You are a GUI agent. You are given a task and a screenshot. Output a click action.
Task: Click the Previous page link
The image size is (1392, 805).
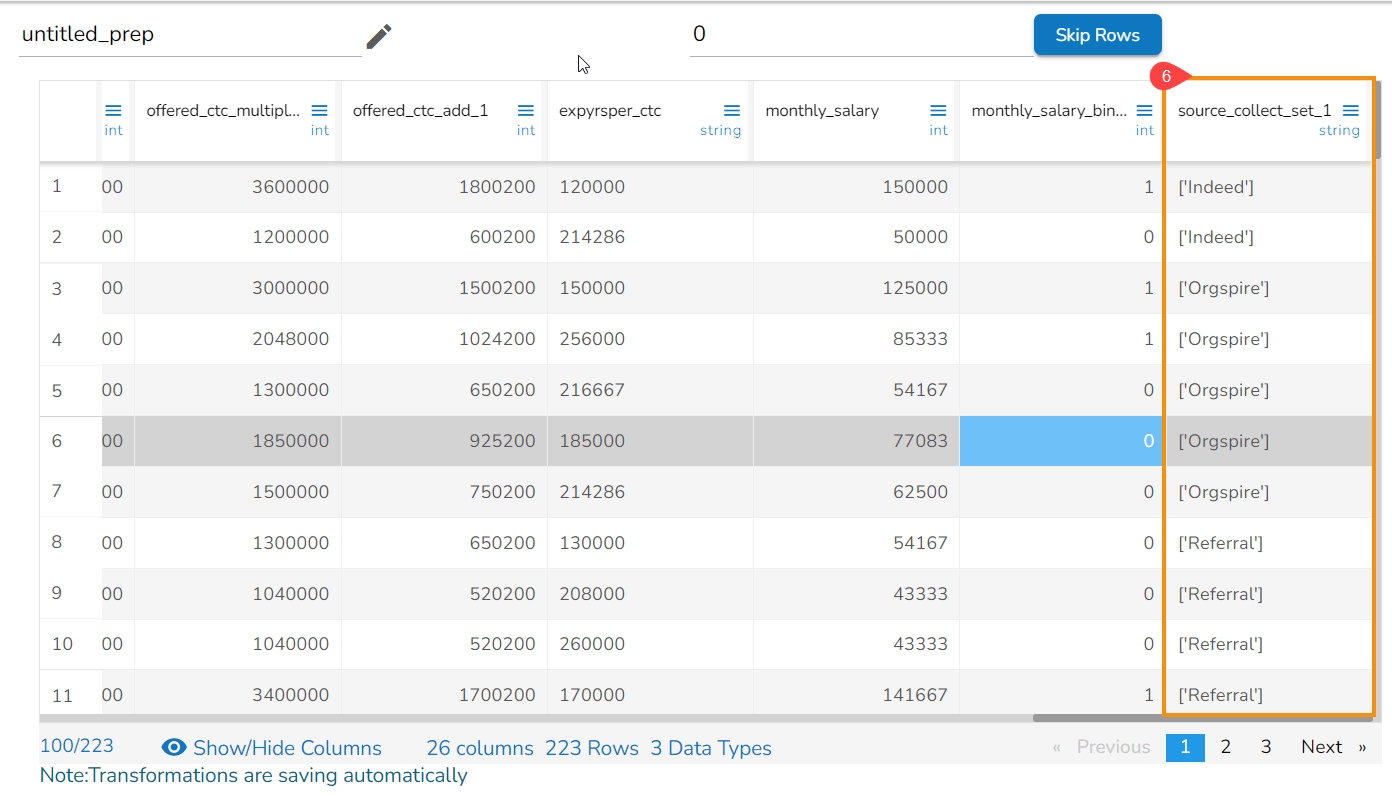click(x=1112, y=747)
